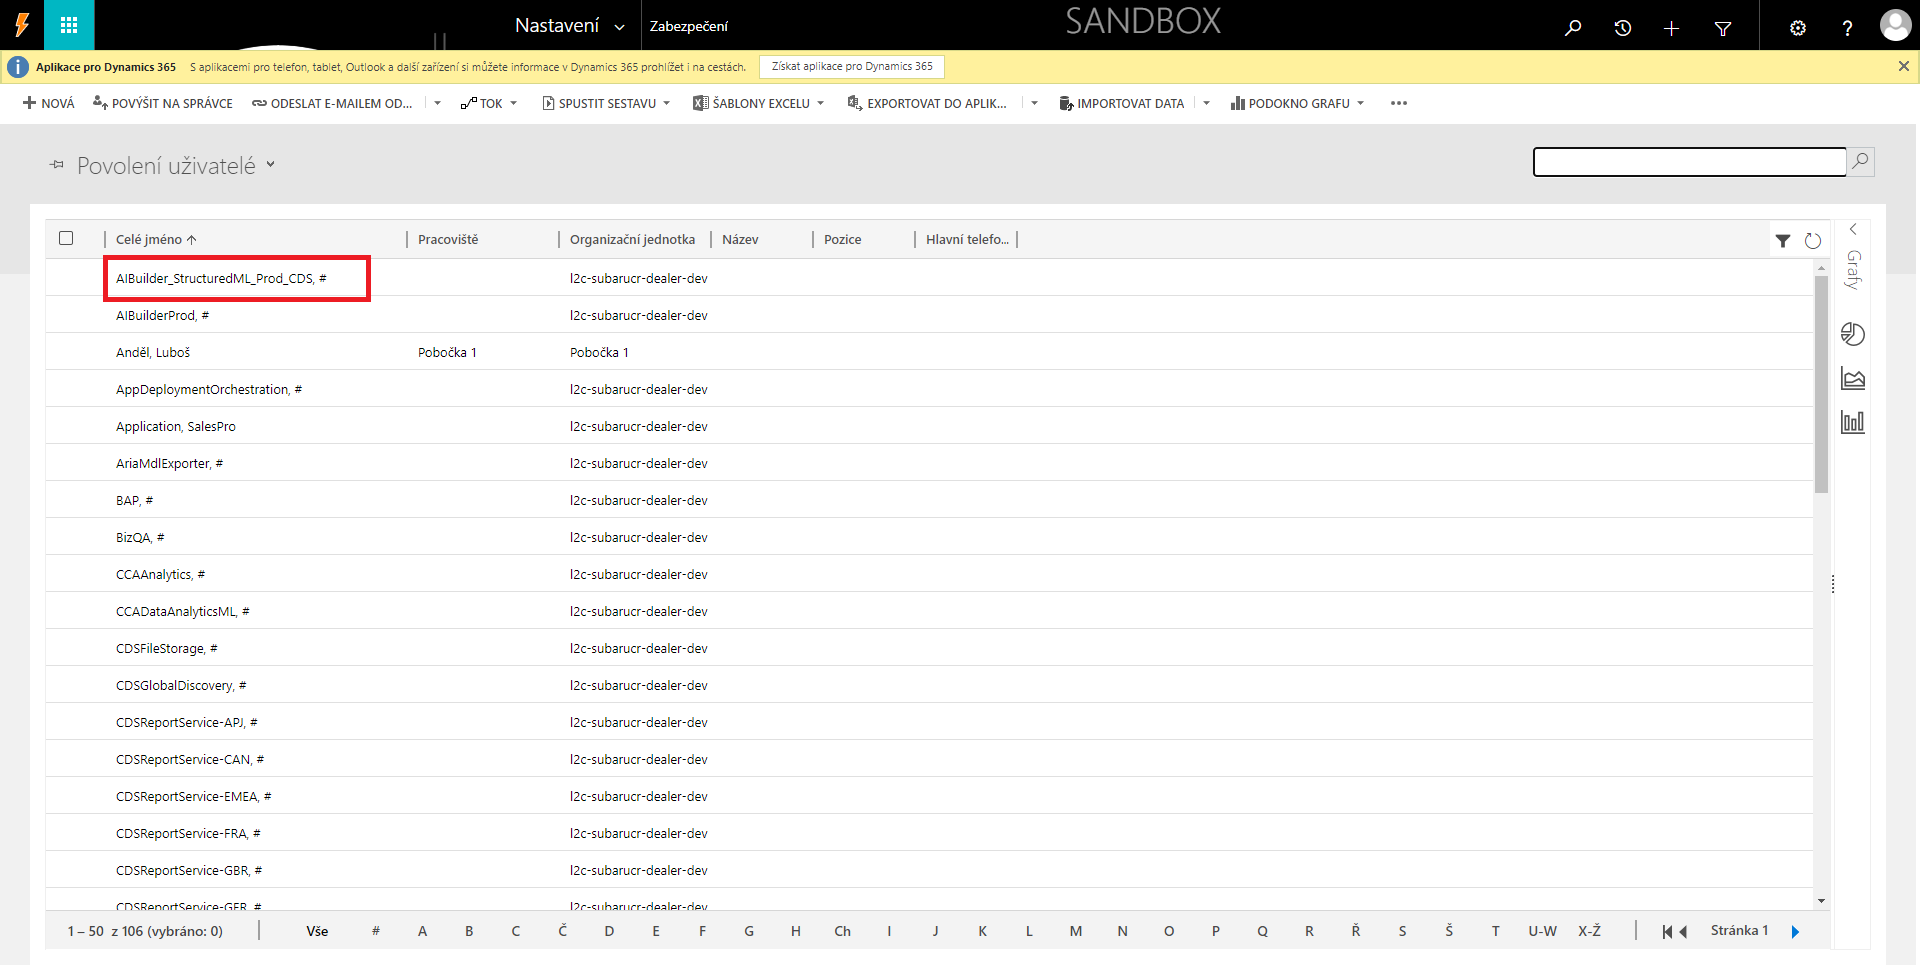This screenshot has width=1920, height=966.
Task: Toggle the select all rows checkbox
Action: coord(66,238)
